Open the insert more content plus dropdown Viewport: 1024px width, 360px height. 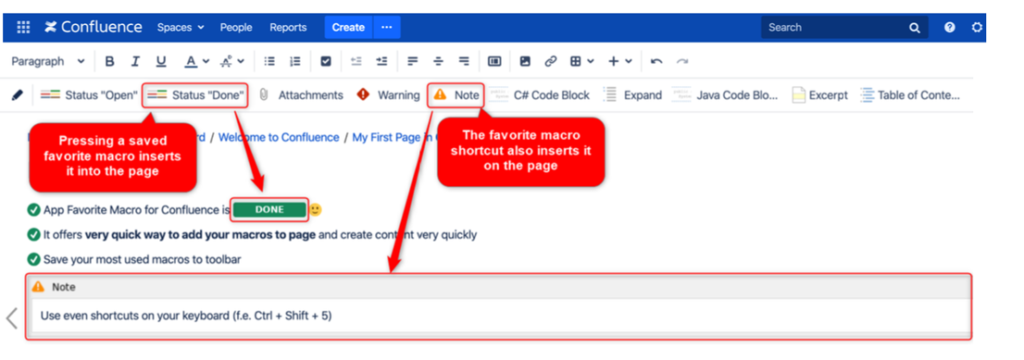[620, 61]
